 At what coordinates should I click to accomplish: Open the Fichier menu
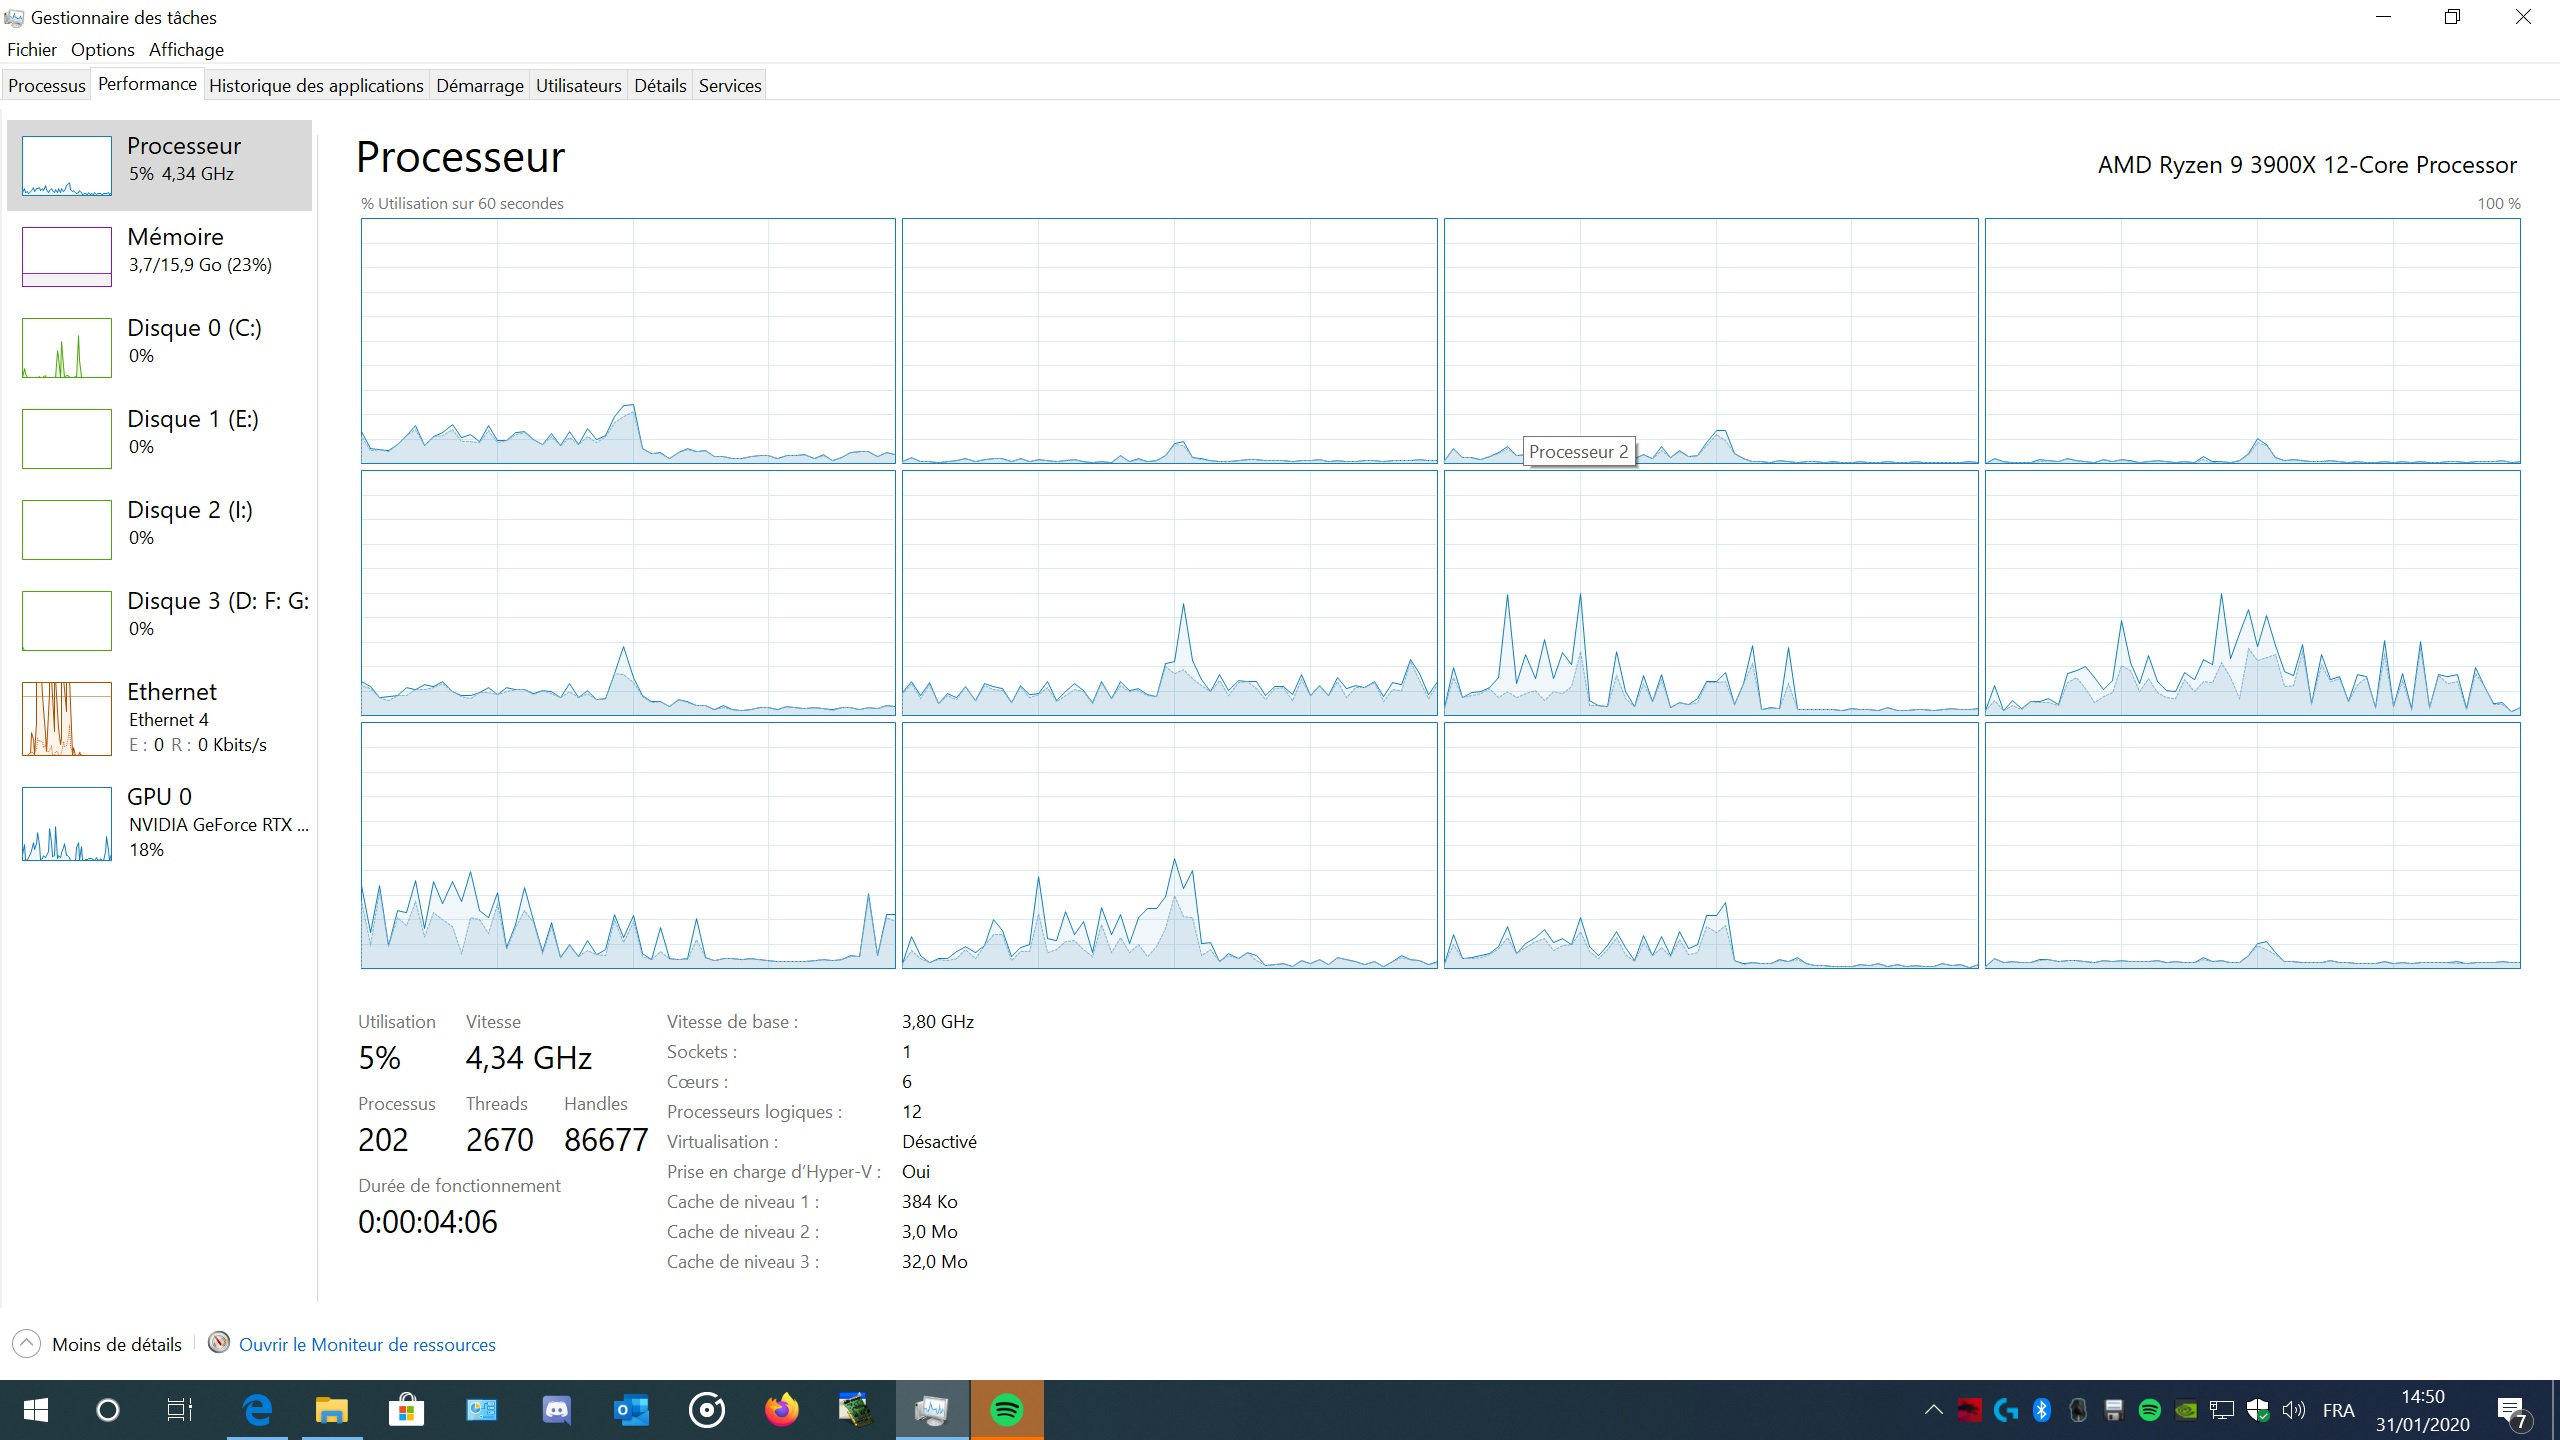pyautogui.click(x=32, y=50)
